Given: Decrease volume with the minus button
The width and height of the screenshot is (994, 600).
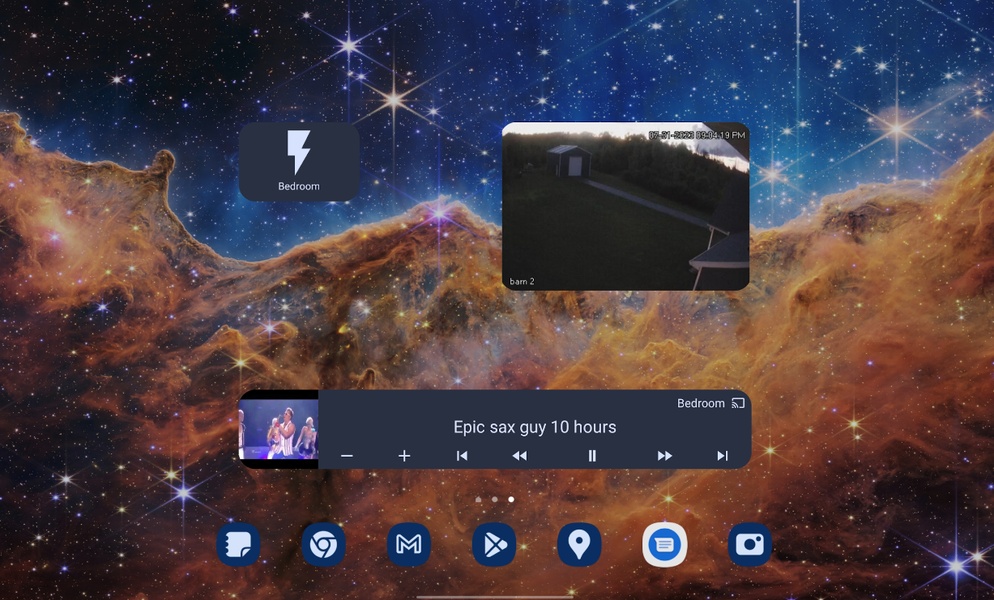Looking at the screenshot, I should (x=347, y=456).
